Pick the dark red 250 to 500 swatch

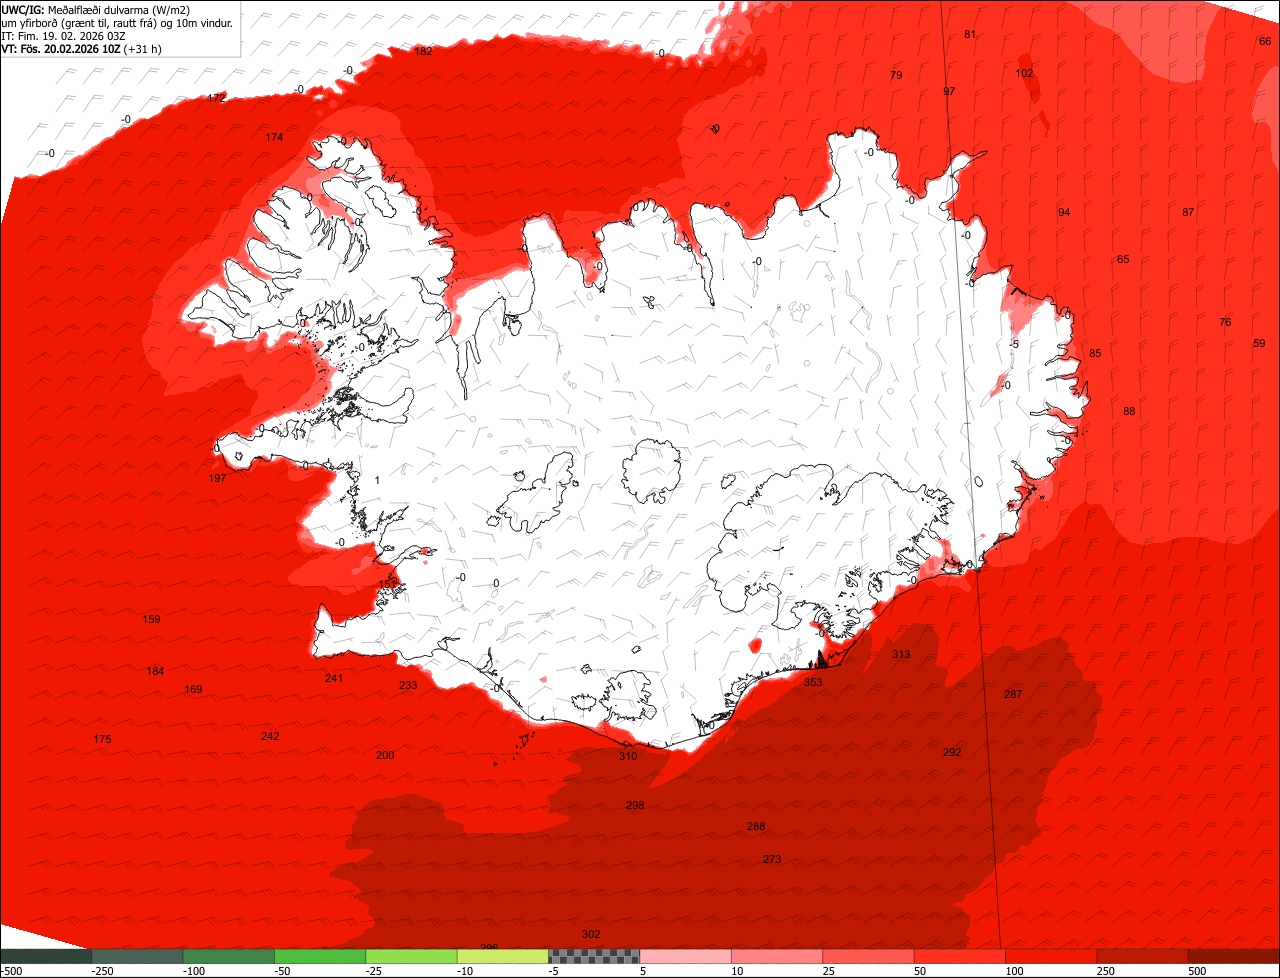coord(1142,955)
